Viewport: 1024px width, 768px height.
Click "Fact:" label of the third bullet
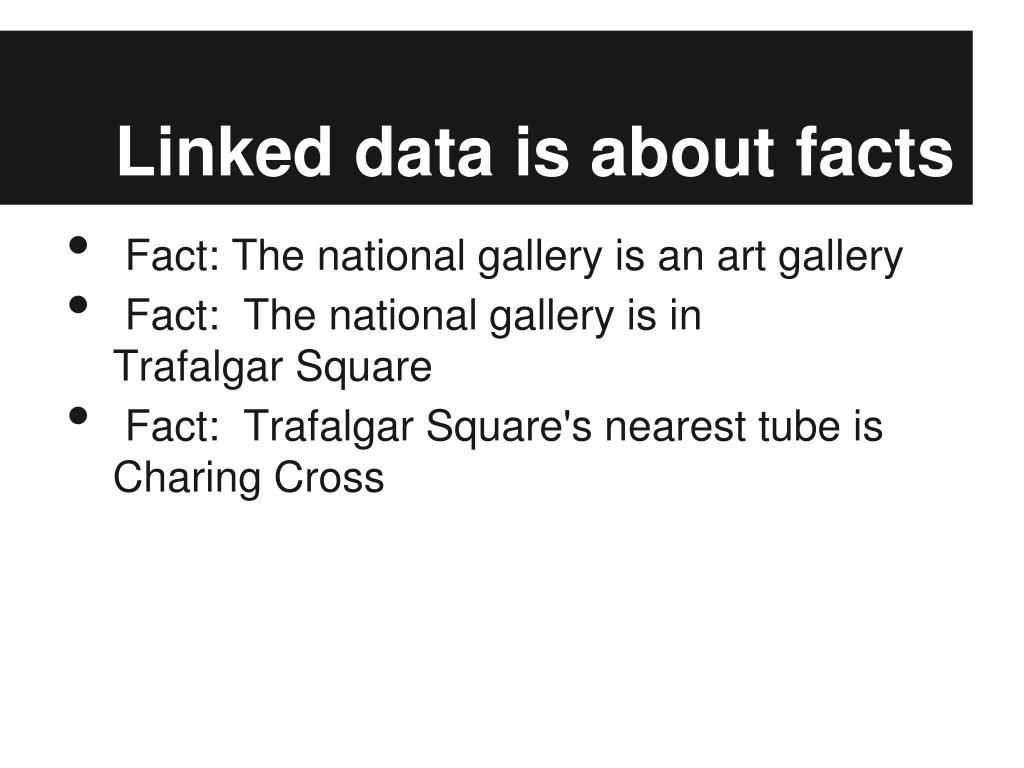(x=173, y=426)
